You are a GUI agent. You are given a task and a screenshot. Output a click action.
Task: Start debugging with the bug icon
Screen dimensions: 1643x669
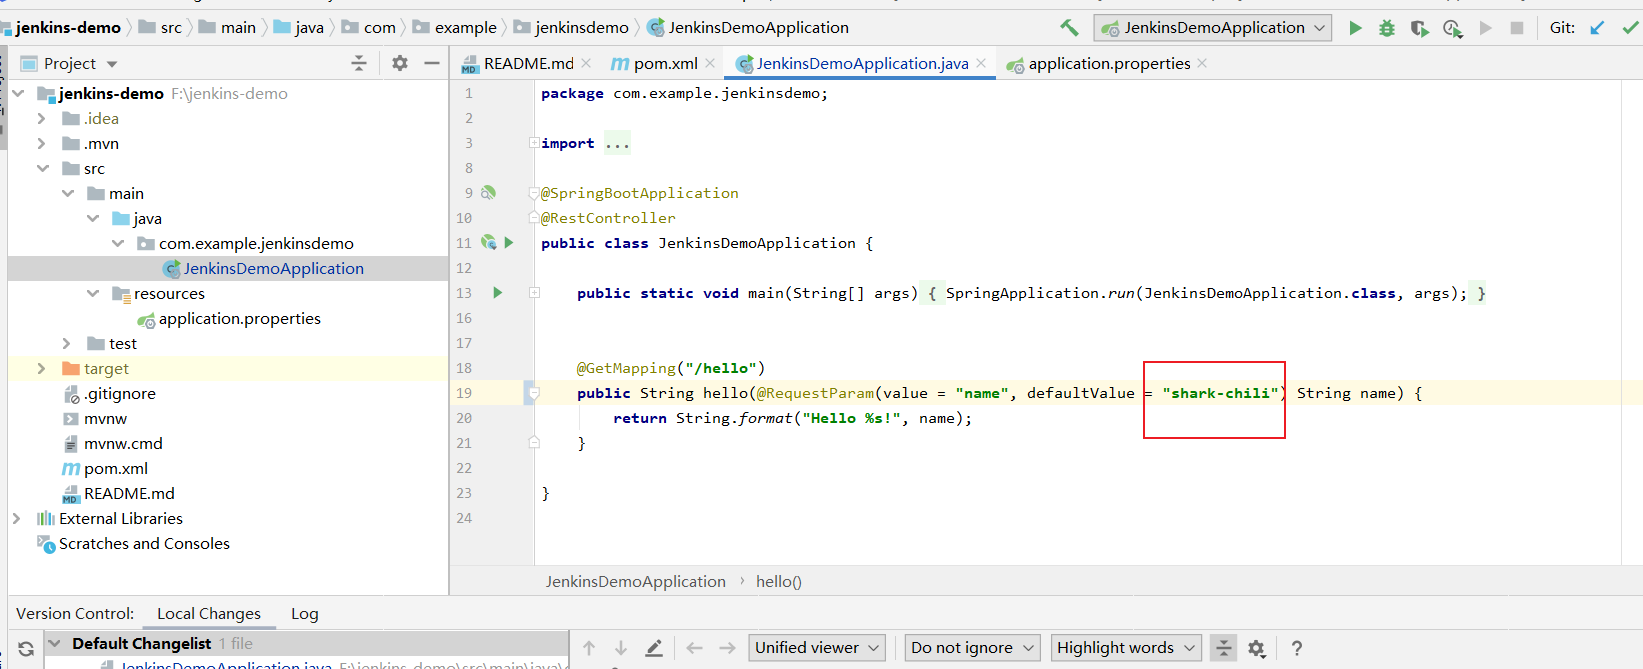coord(1387,28)
